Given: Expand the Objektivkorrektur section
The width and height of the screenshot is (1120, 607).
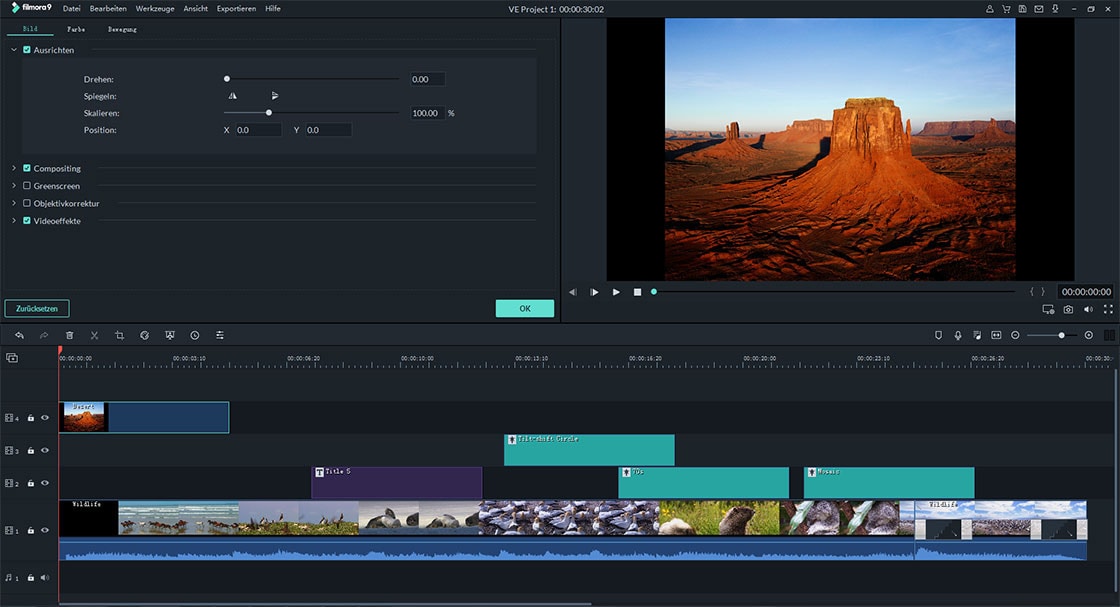Looking at the screenshot, I should point(14,204).
